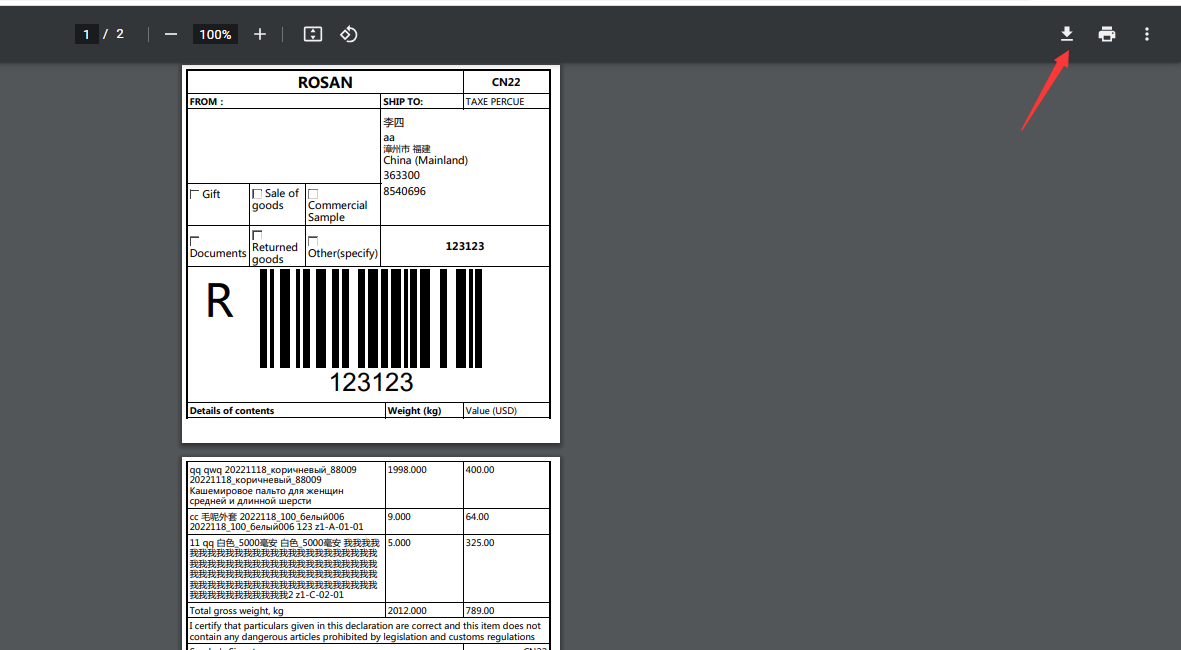The image size is (1181, 650).
Task: Check the Documents box
Action: point(194,241)
